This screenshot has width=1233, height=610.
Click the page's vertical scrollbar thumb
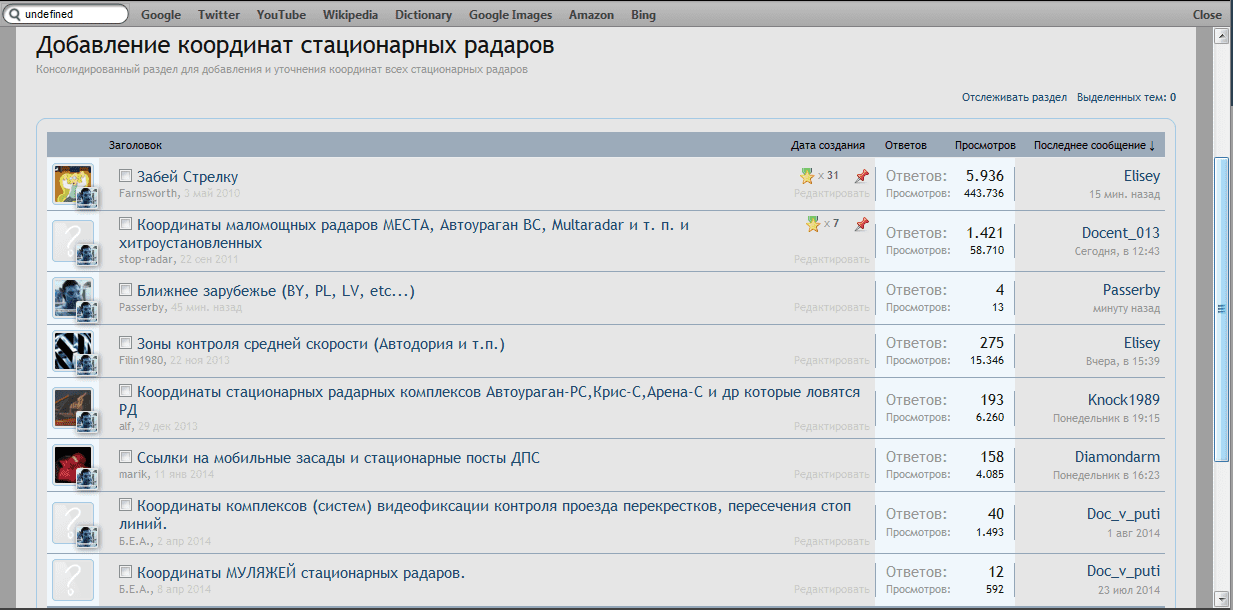point(1220,310)
